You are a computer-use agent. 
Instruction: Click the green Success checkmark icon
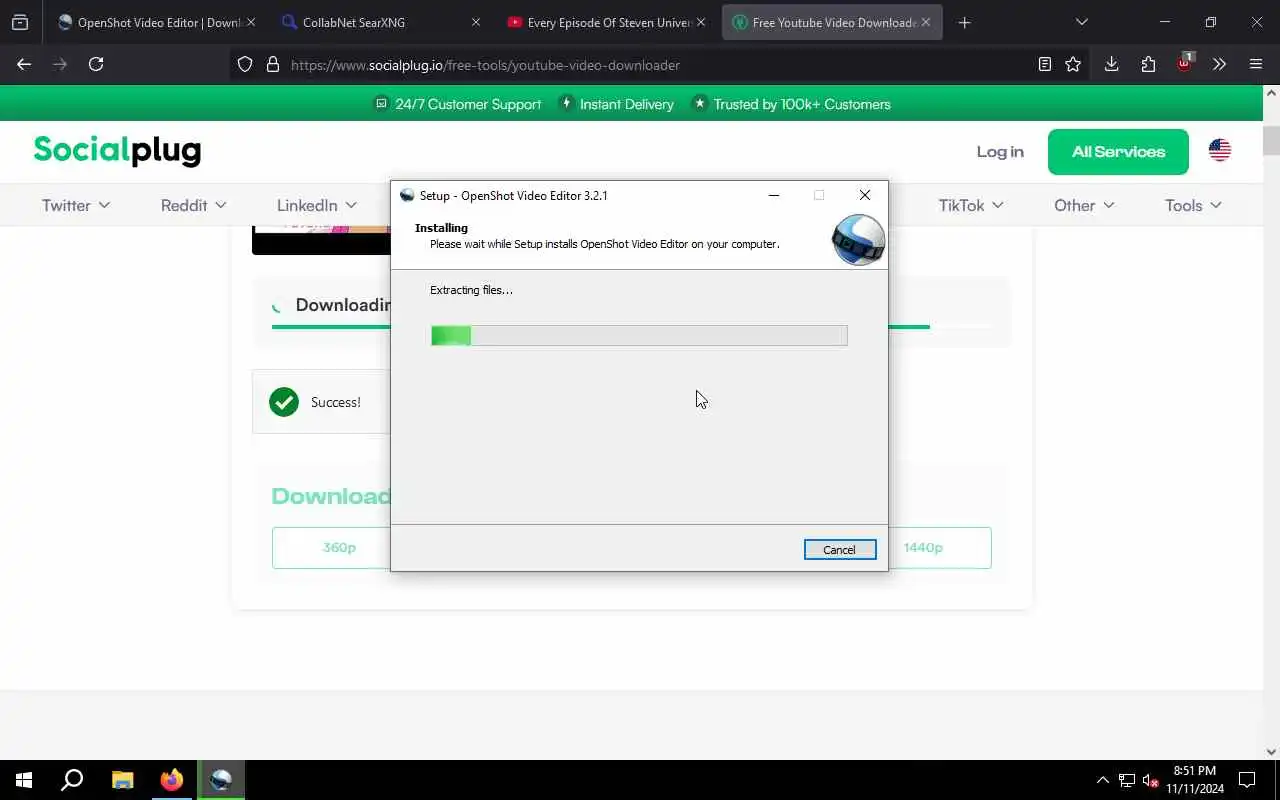(284, 402)
